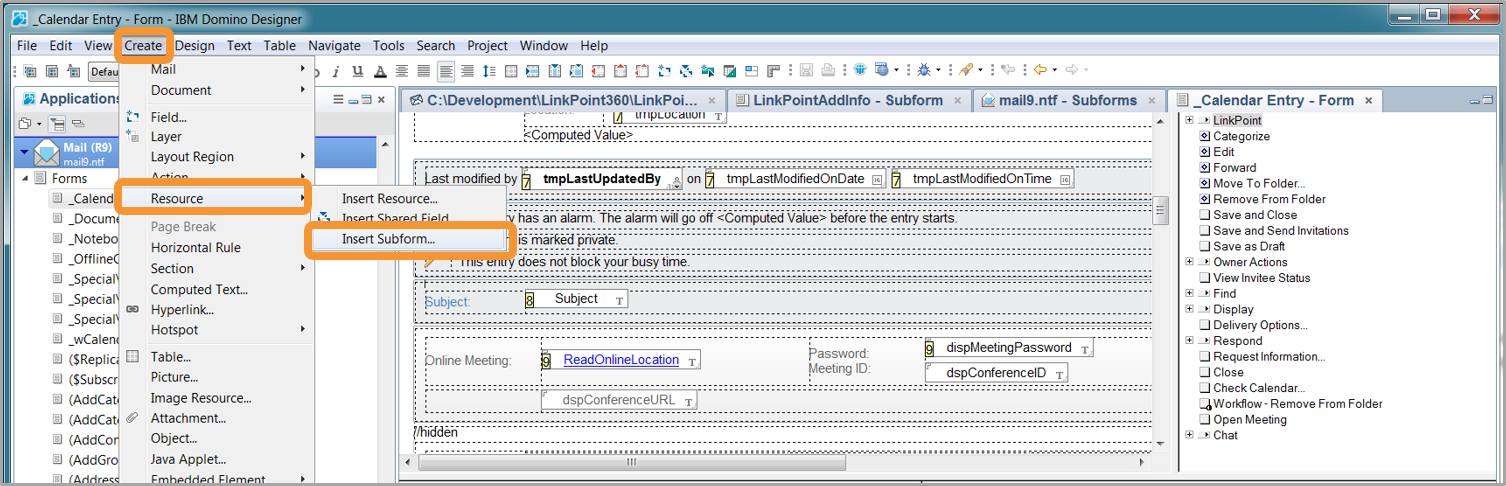This screenshot has height=486, width=1506.
Task: Click ReadOnlineLocation field link
Action: click(620, 360)
